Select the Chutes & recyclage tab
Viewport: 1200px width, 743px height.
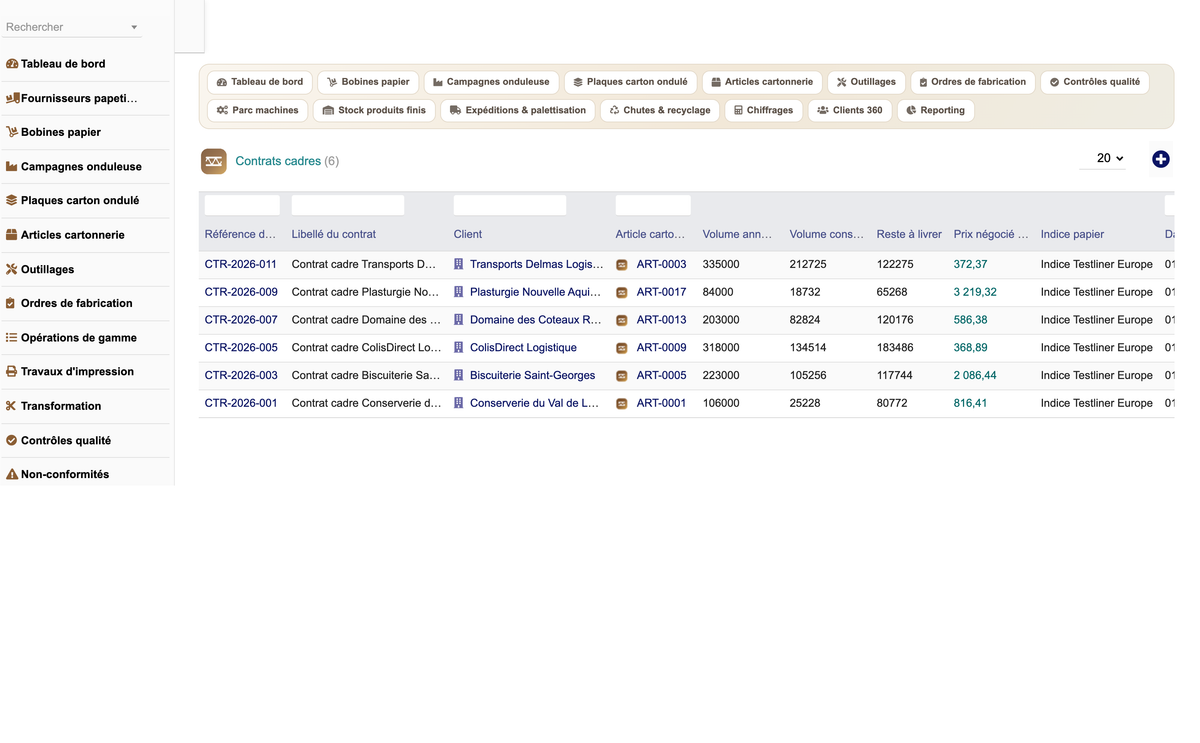coord(660,110)
